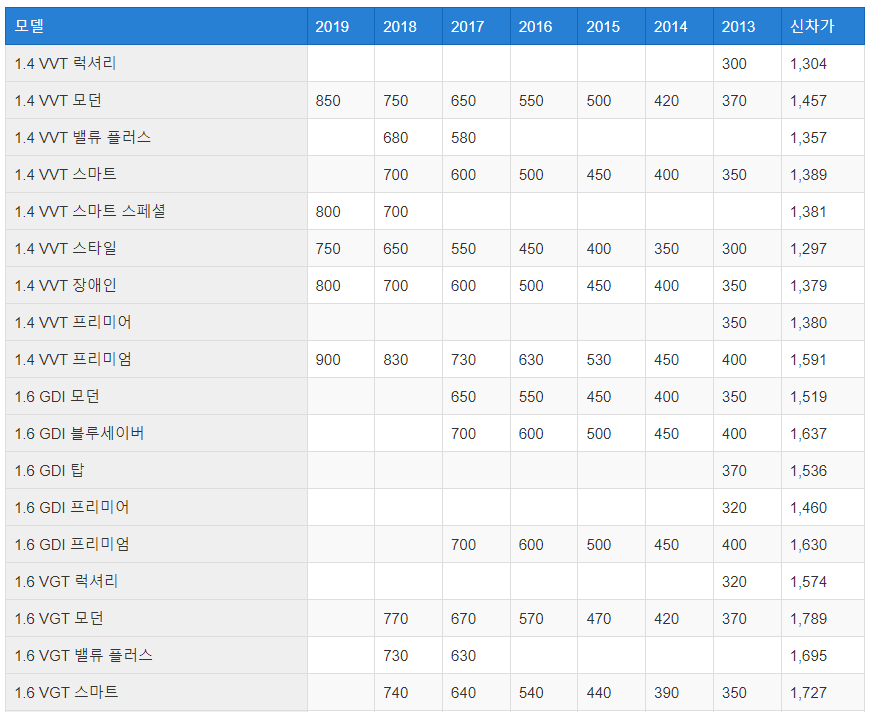Viewport: 869px width, 712px height.
Task: Click 2015 value 470 in 1.6 VGT 모던 row
Action: 599,619
